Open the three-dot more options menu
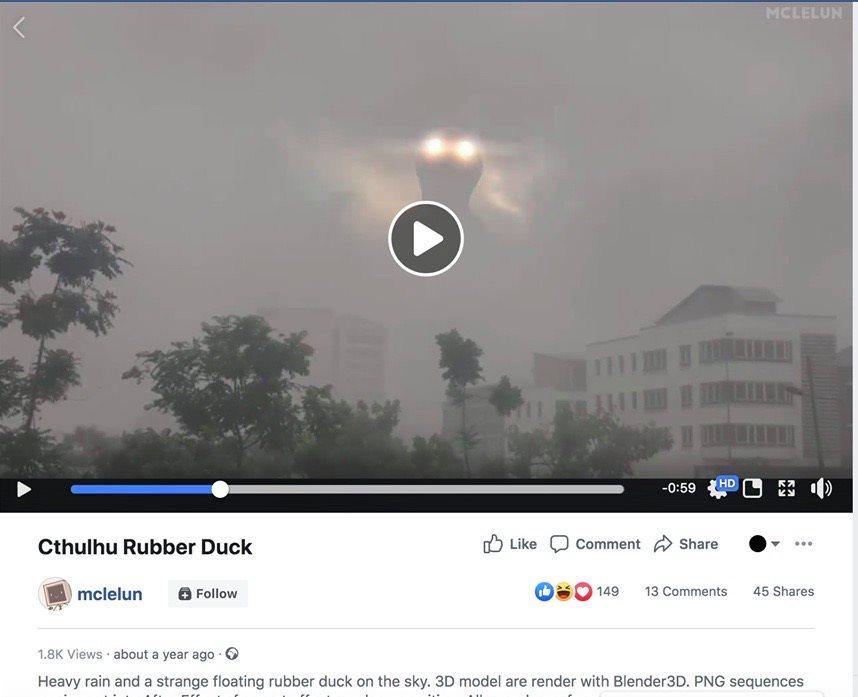The width and height of the screenshot is (858, 697). tap(803, 544)
